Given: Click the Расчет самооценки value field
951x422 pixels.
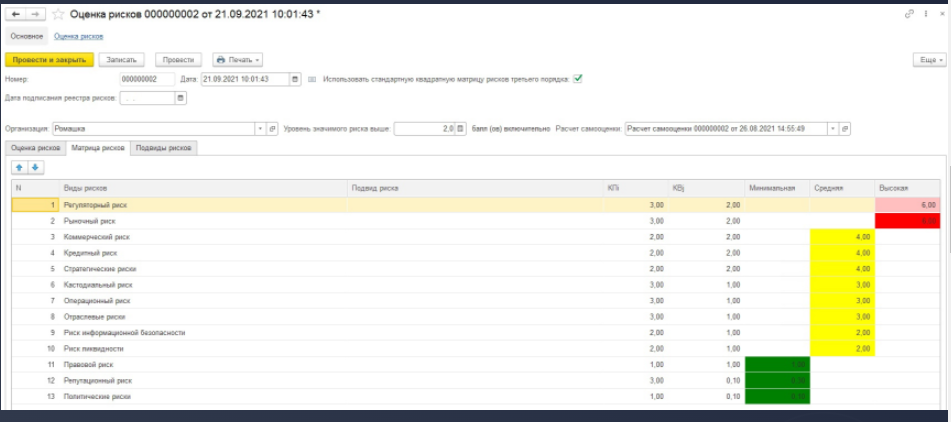Looking at the screenshot, I should coord(726,129).
